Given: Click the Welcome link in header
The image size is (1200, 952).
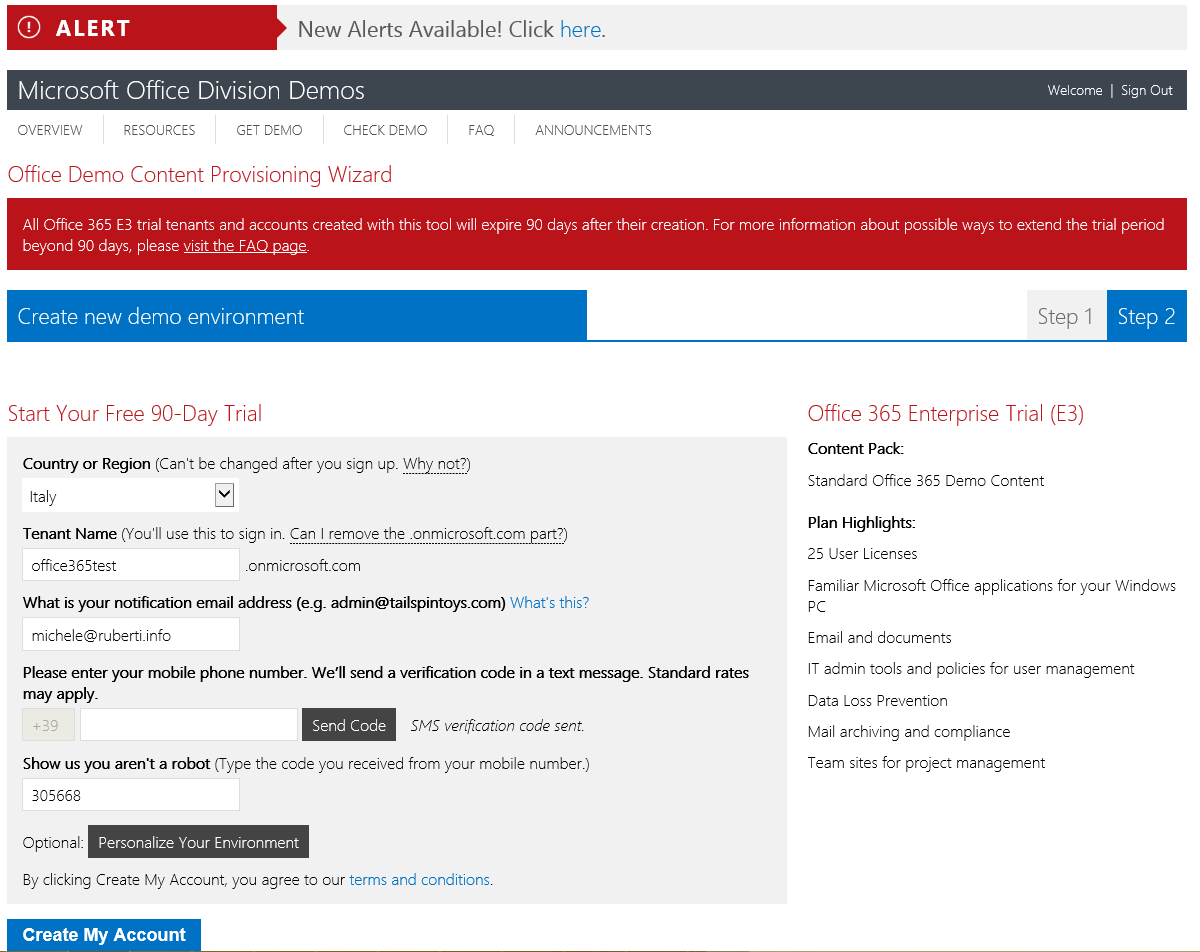Looking at the screenshot, I should pos(1074,90).
